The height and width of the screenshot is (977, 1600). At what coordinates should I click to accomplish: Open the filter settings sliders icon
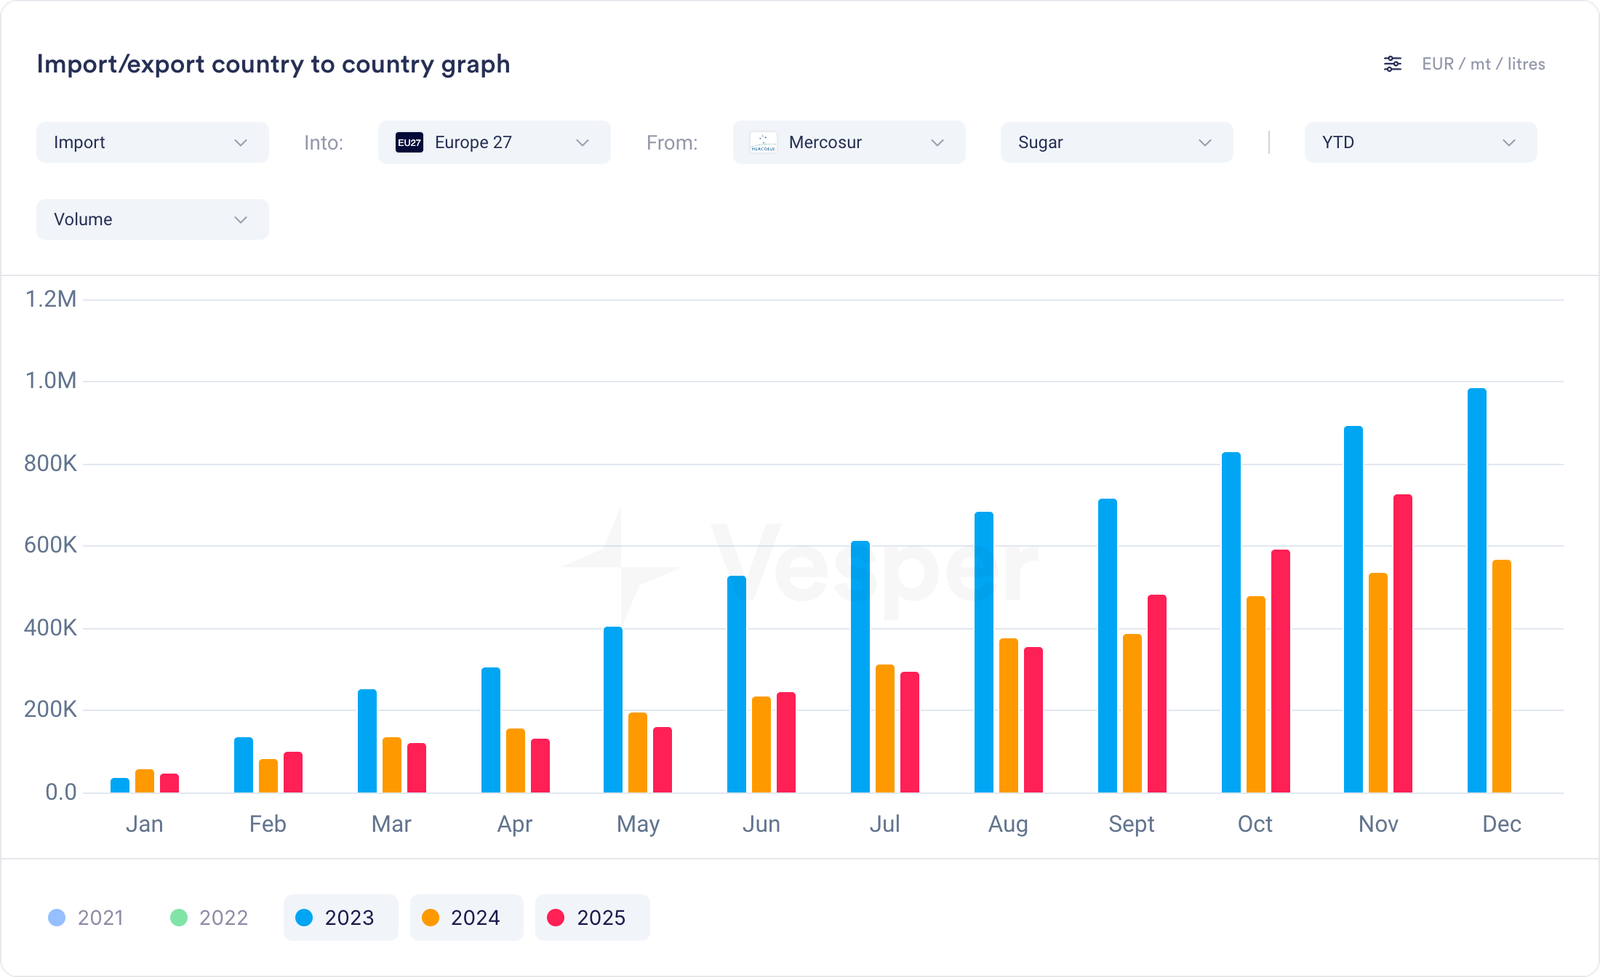point(1392,64)
